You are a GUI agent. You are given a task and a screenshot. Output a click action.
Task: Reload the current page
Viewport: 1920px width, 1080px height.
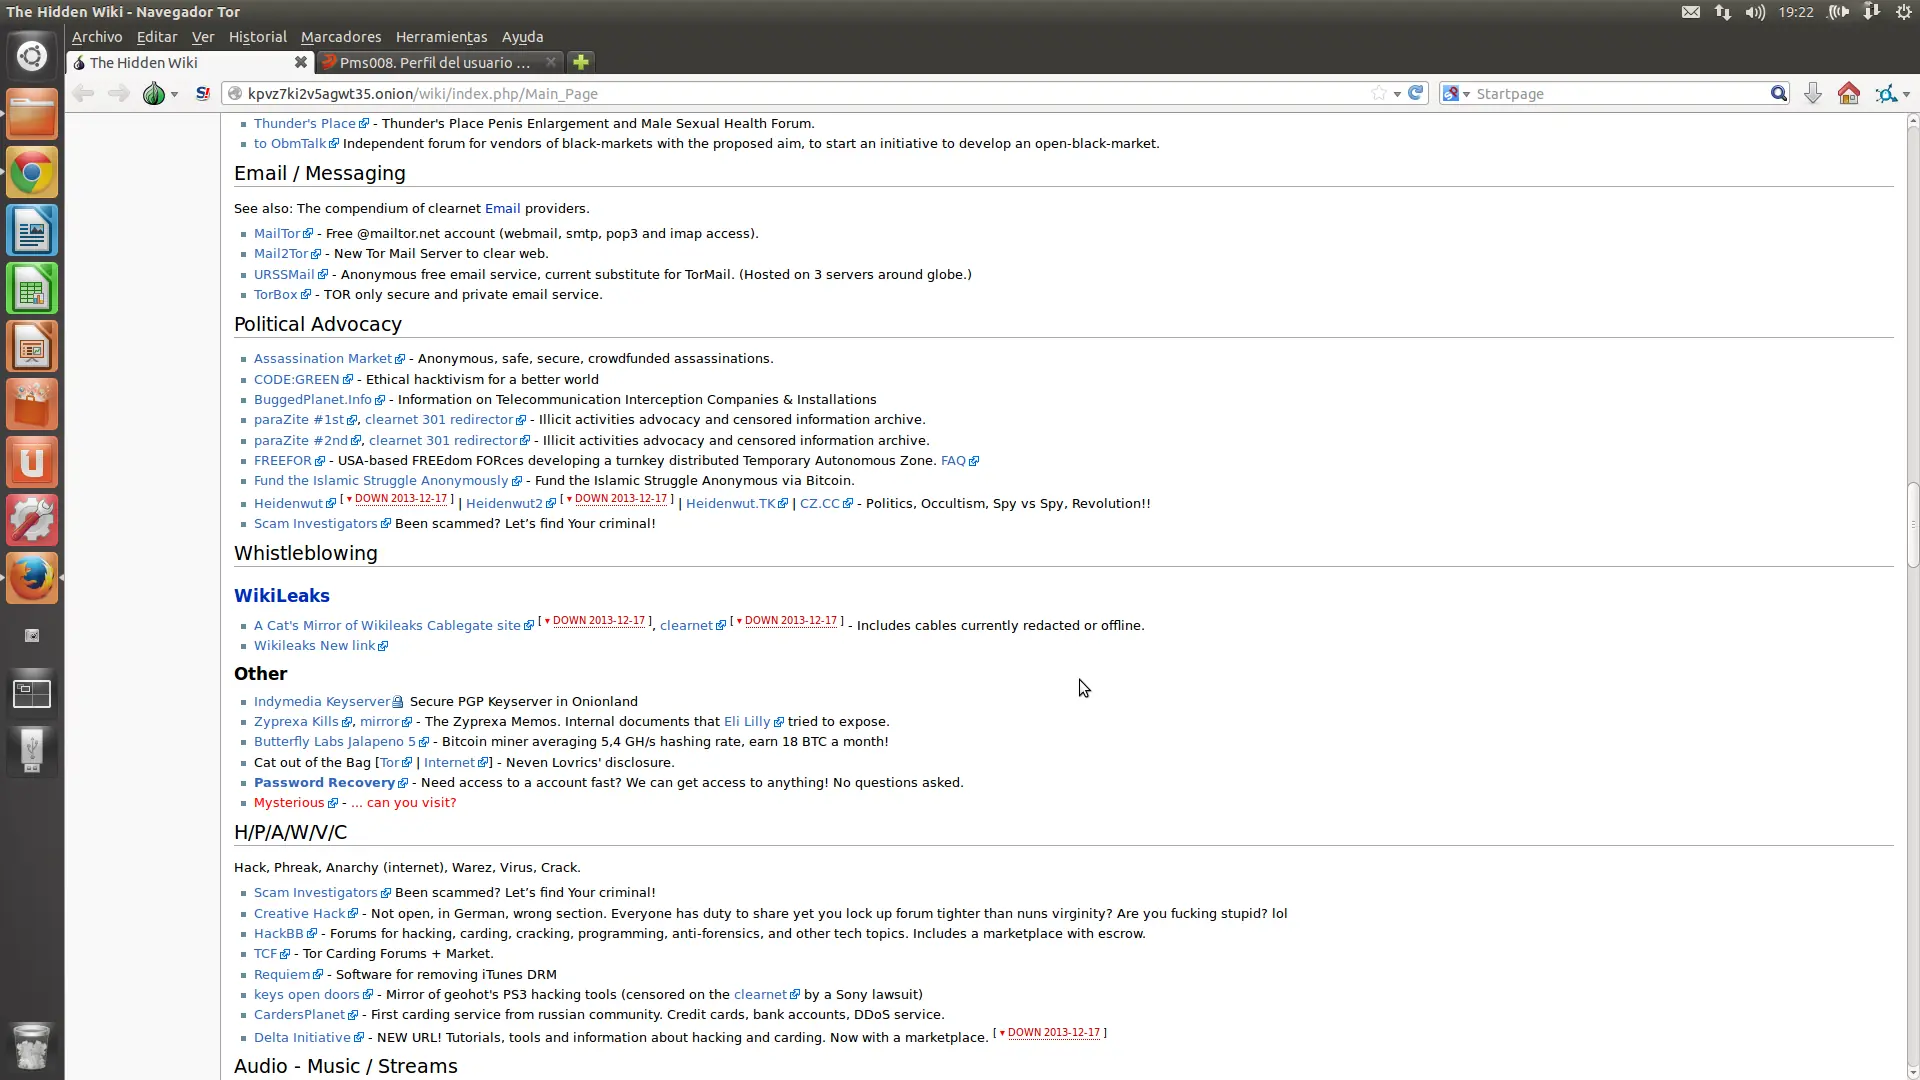1416,93
